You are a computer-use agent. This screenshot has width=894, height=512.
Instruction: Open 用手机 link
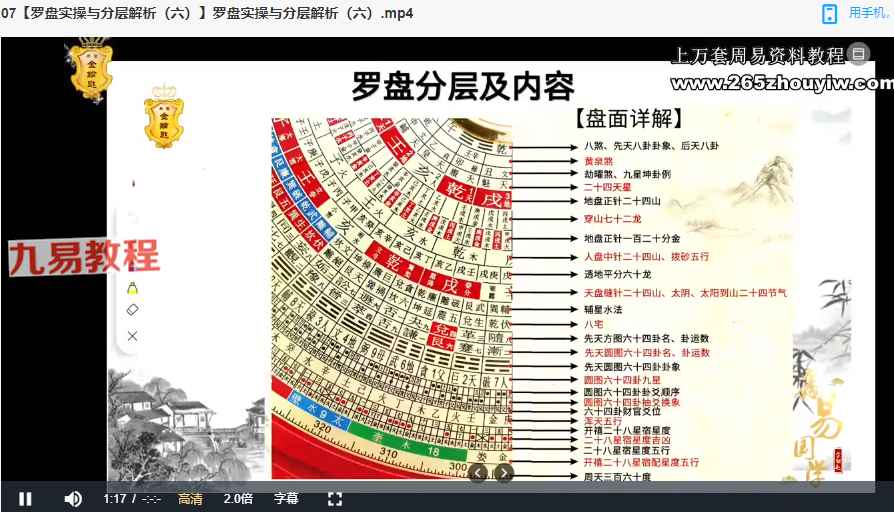(x=868, y=13)
